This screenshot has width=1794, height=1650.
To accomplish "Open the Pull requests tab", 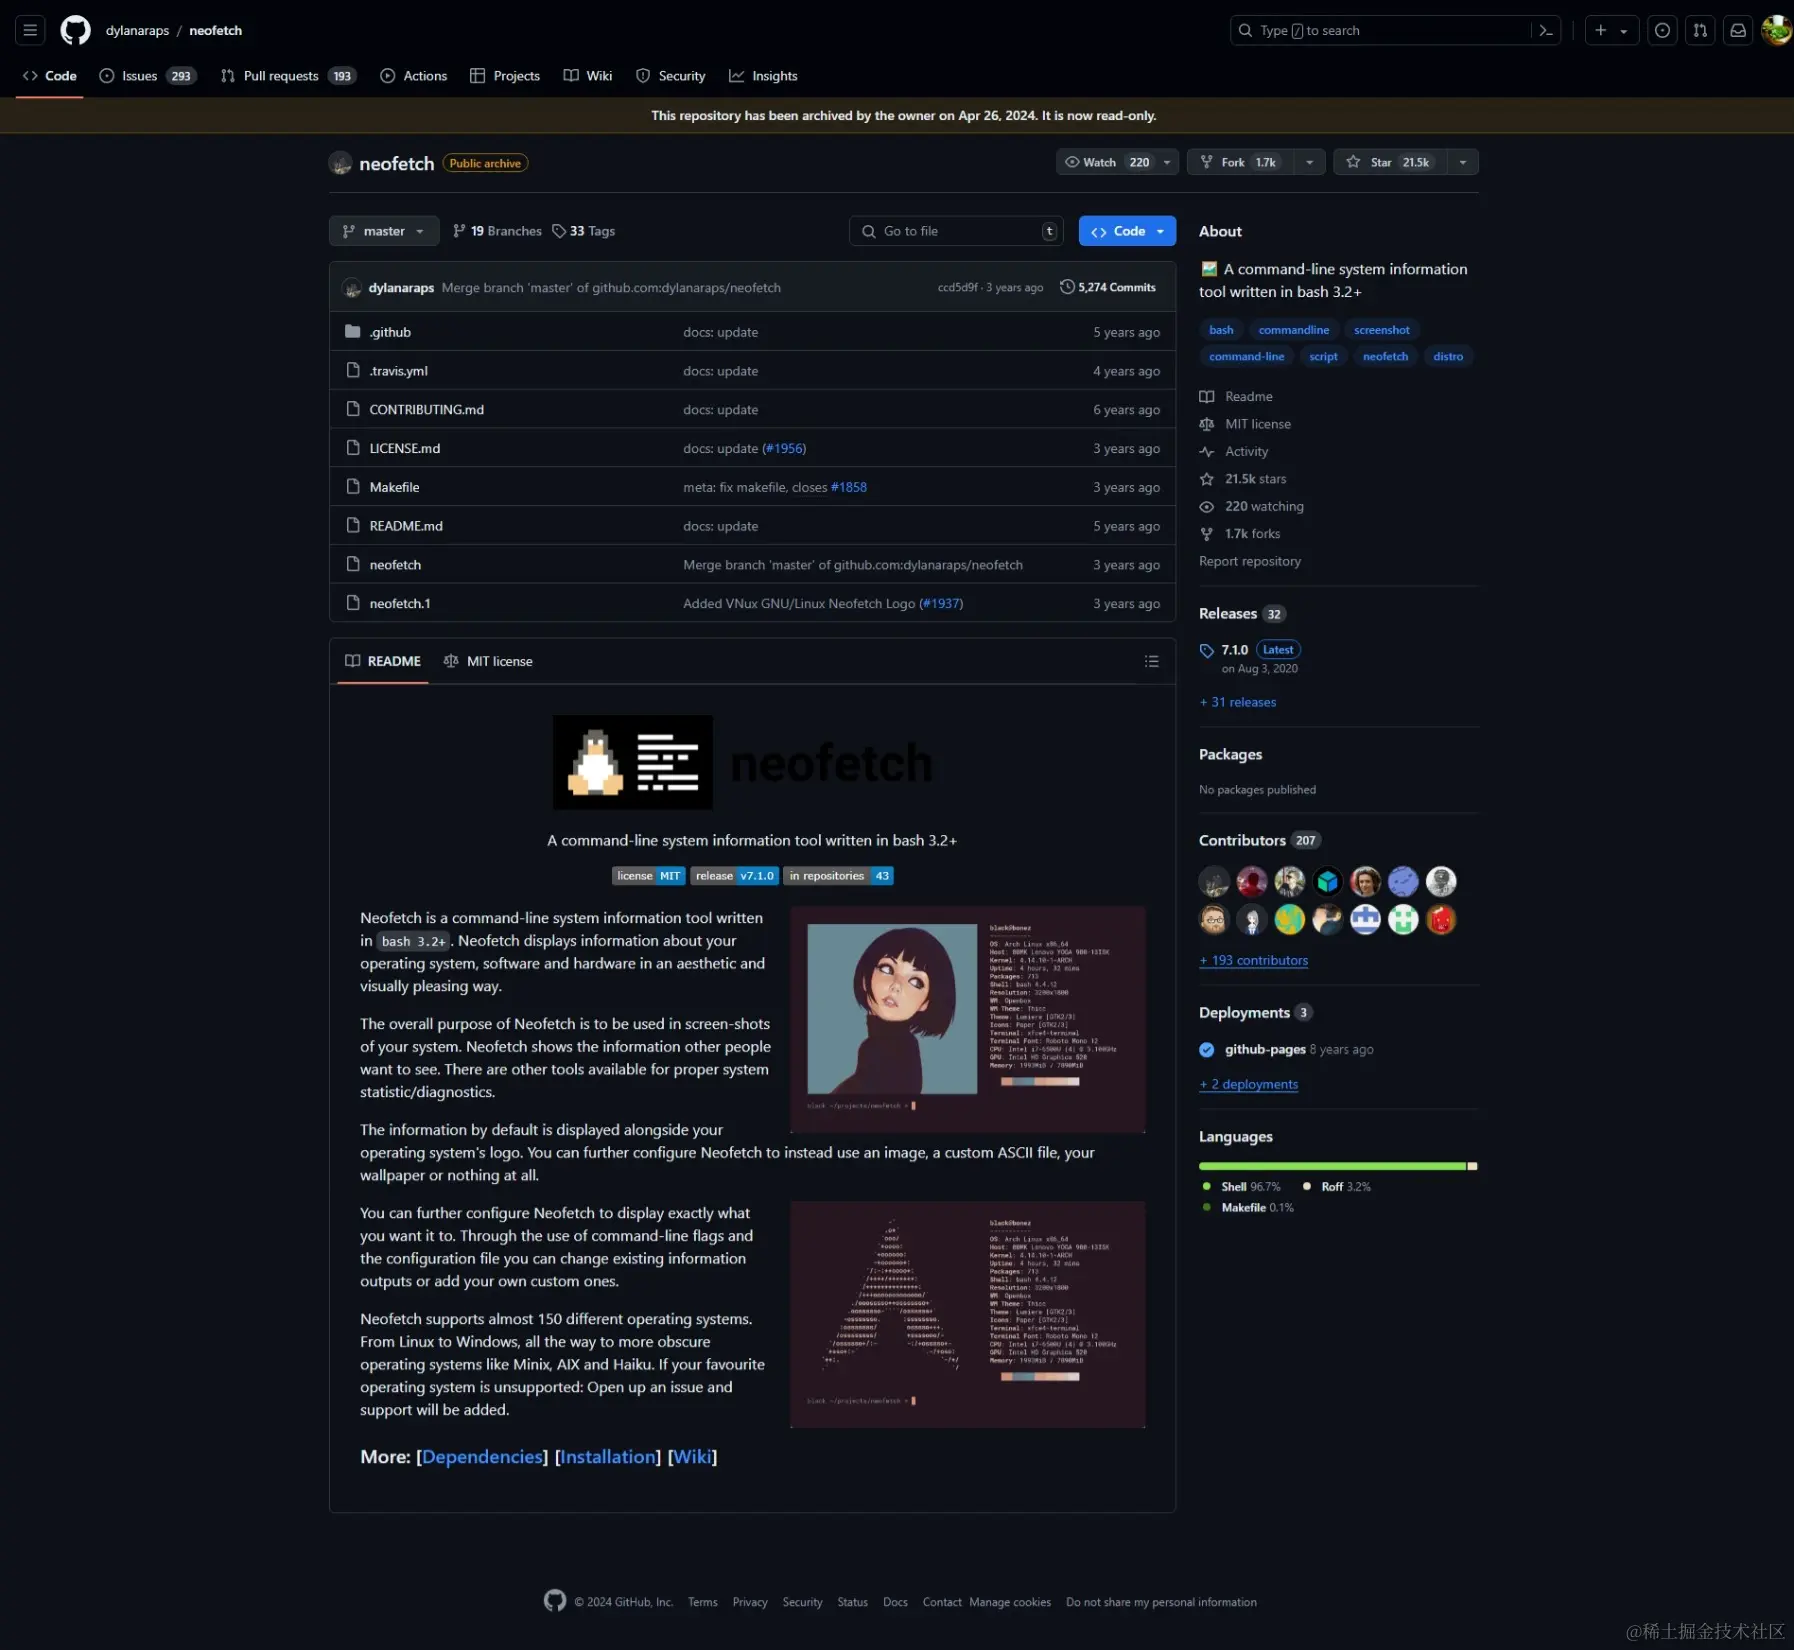I will pyautogui.click(x=288, y=76).
